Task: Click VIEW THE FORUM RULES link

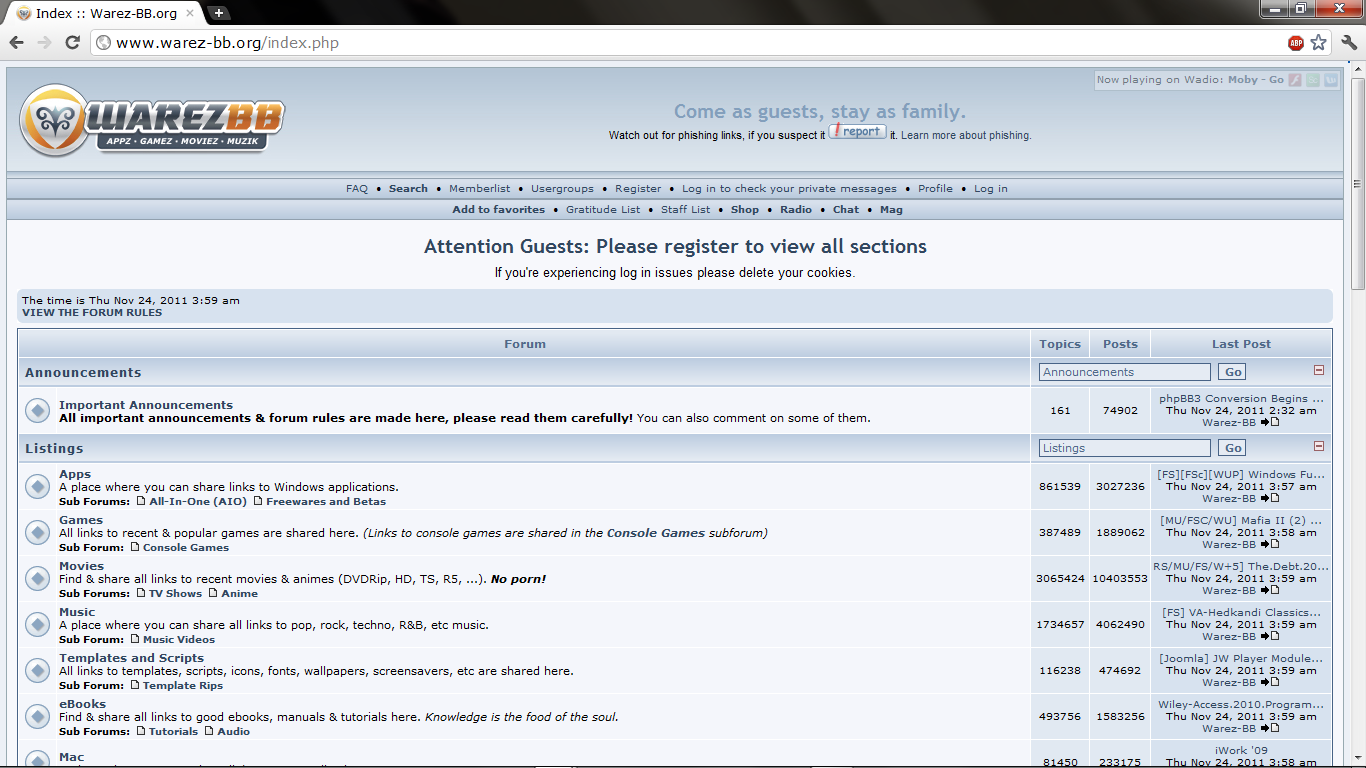Action: click(92, 313)
